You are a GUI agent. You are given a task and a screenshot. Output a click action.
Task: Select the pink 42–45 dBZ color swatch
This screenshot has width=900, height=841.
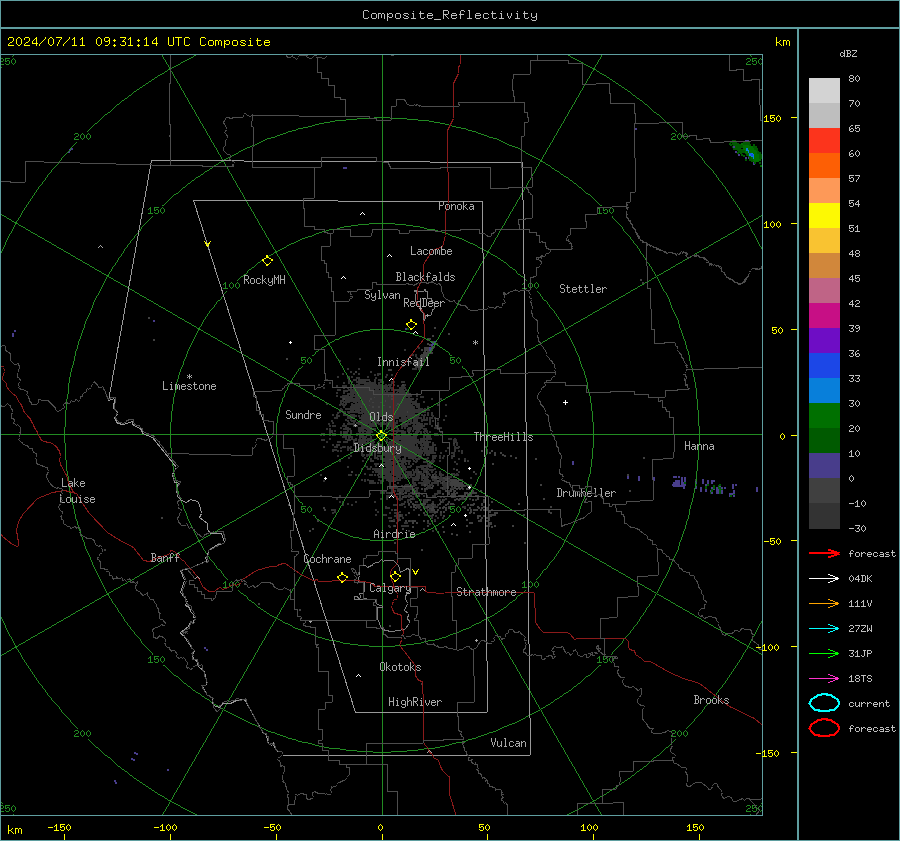[x=824, y=290]
